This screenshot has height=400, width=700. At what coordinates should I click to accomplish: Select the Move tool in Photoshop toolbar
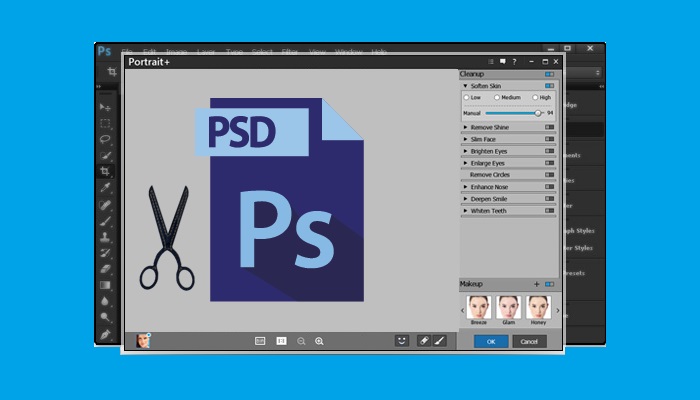105,107
